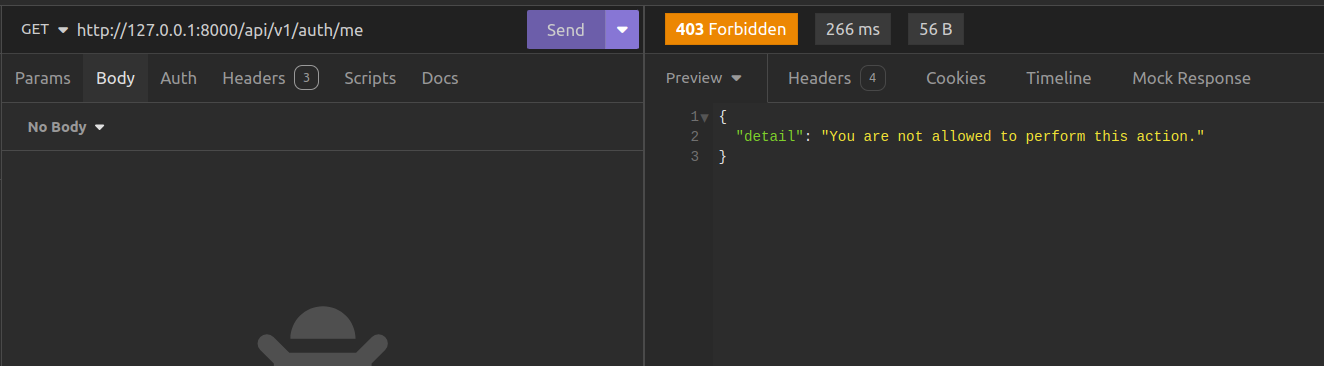View the response Headers tab
This screenshot has width=1324, height=366.
coord(836,78)
